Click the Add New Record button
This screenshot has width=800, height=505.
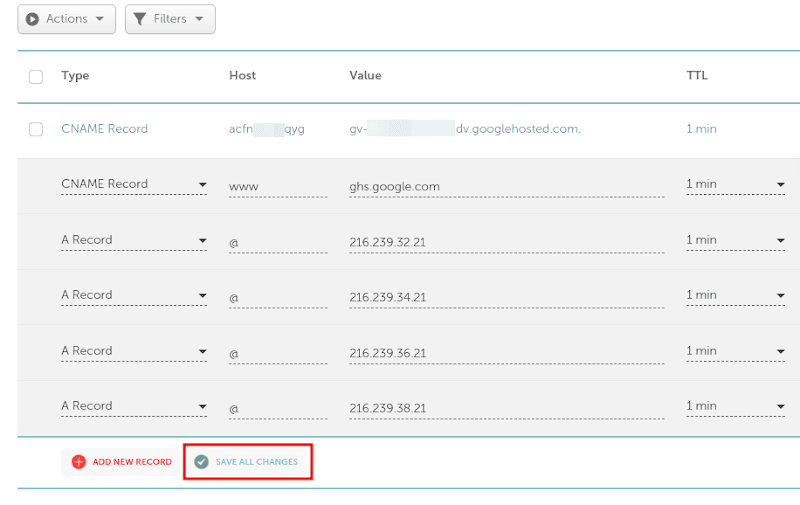(121, 462)
